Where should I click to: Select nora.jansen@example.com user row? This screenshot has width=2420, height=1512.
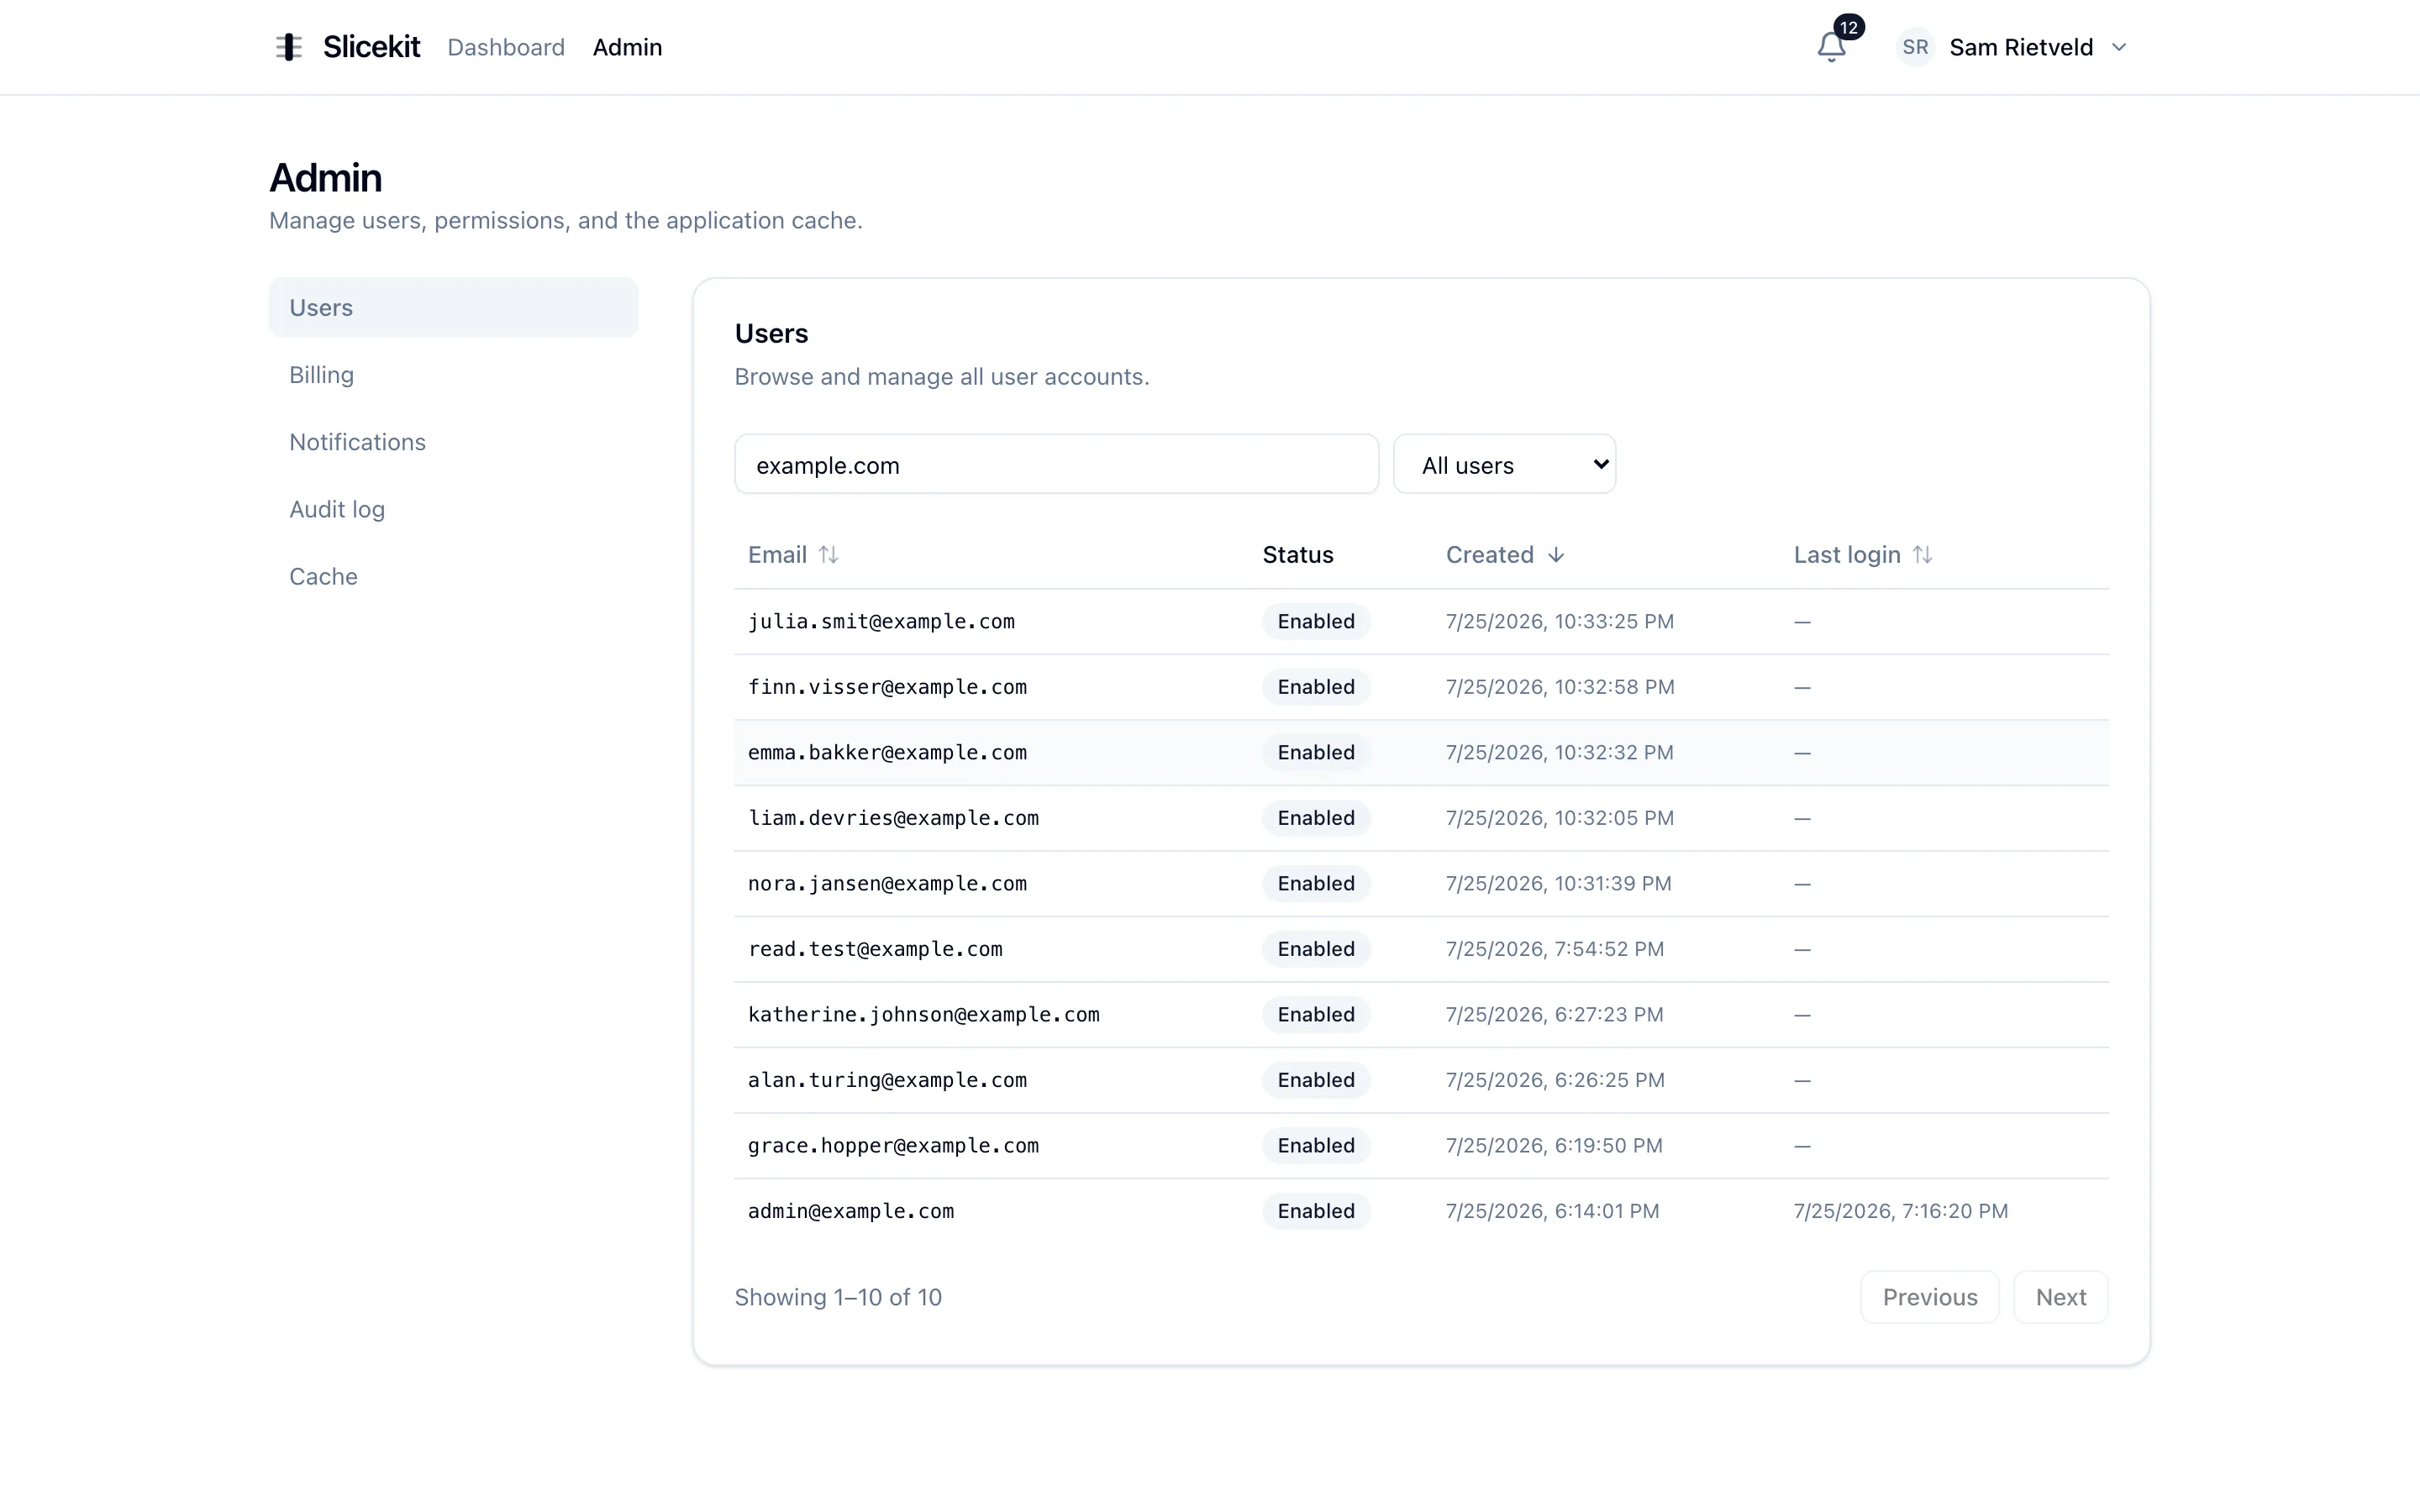pos(1421,884)
